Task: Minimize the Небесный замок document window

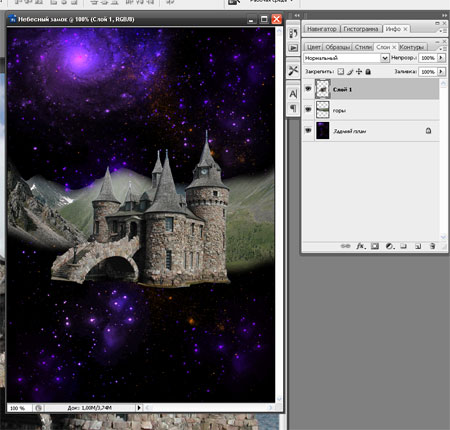Action: [x=251, y=19]
